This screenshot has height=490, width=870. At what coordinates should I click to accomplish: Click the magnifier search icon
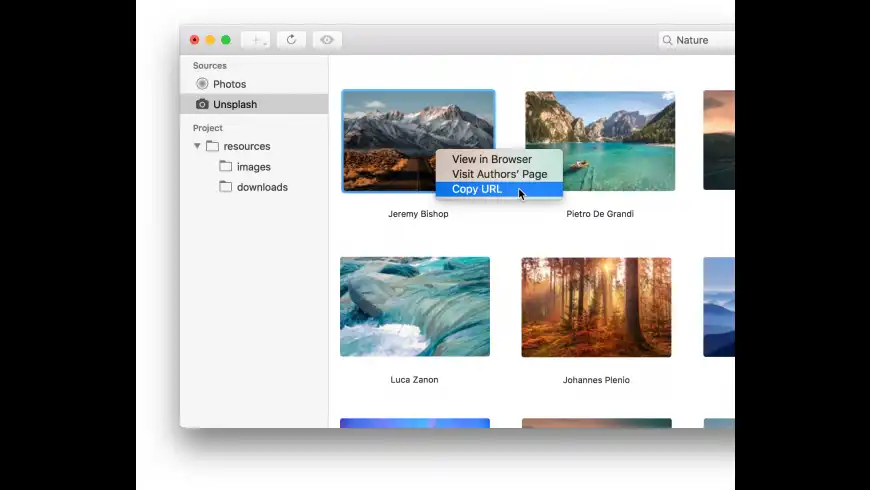click(667, 40)
